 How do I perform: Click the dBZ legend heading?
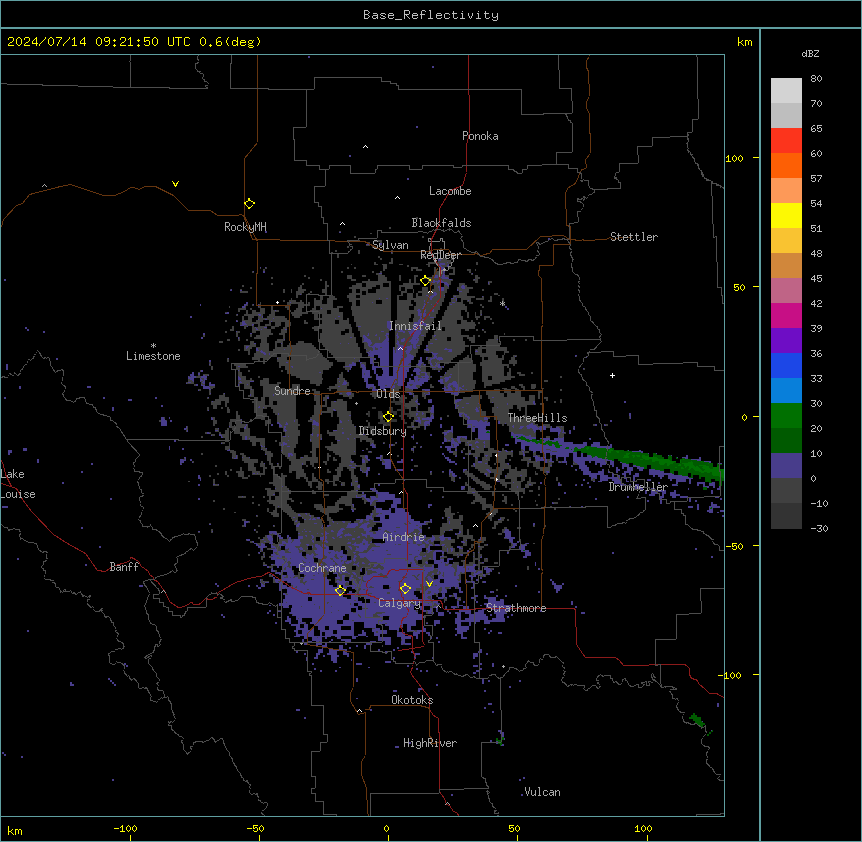point(810,53)
